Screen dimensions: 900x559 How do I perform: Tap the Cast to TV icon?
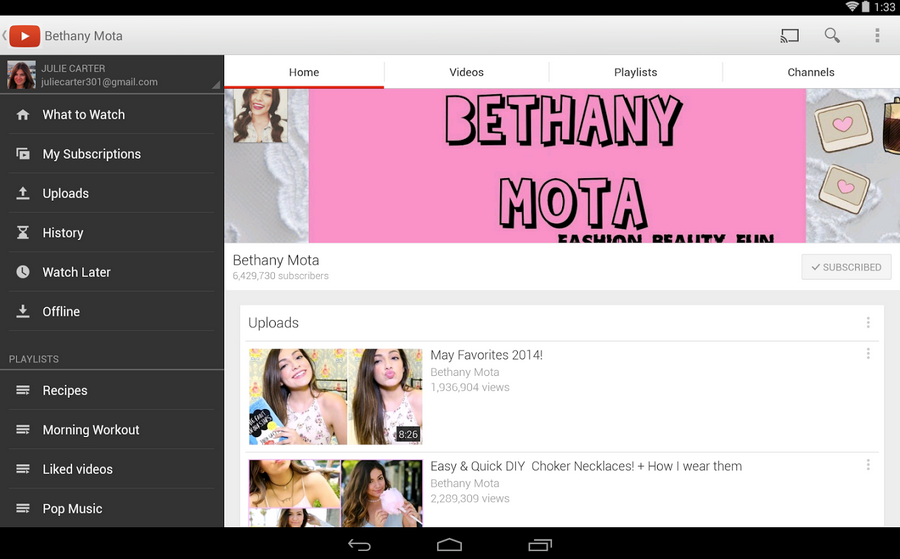point(790,36)
